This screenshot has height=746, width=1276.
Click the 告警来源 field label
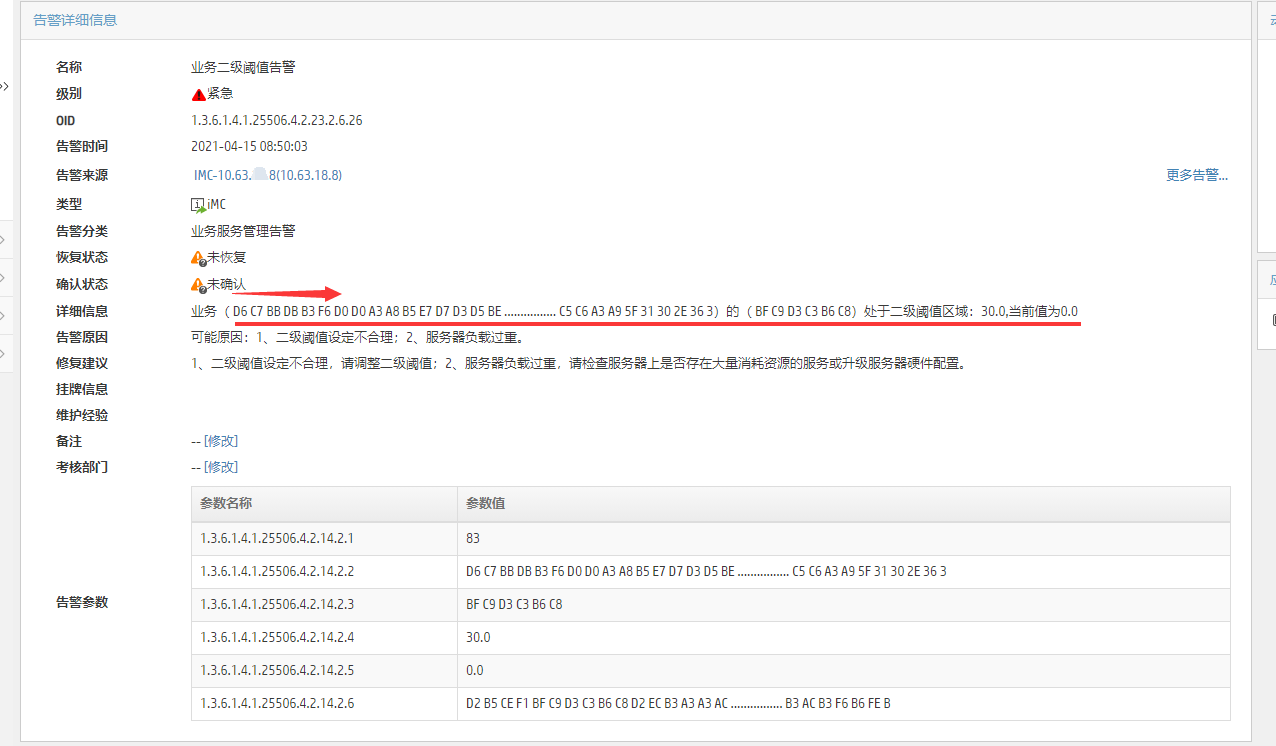coord(82,175)
